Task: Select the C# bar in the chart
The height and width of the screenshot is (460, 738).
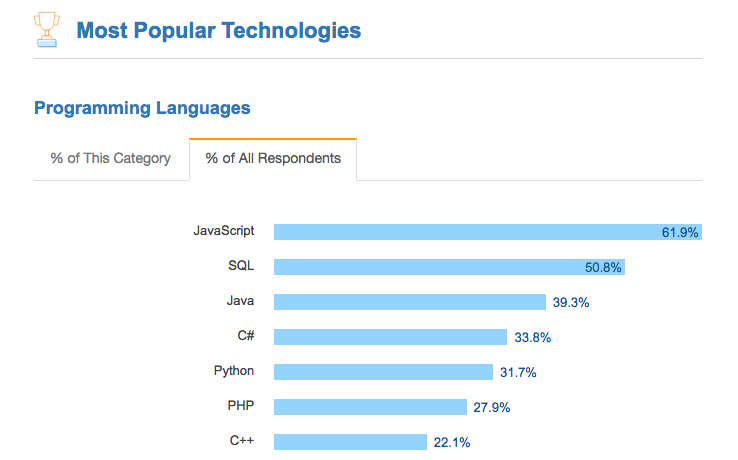Action: coord(390,337)
